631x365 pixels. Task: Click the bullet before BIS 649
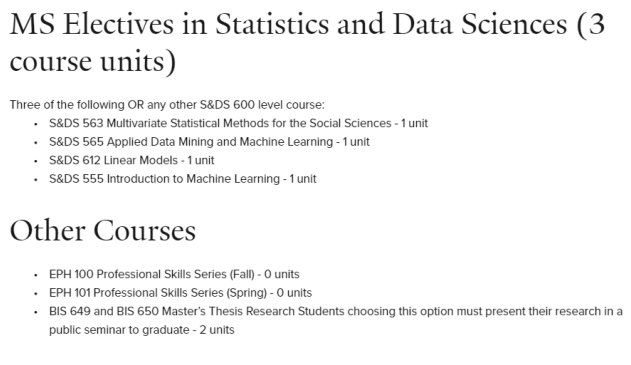(36, 312)
